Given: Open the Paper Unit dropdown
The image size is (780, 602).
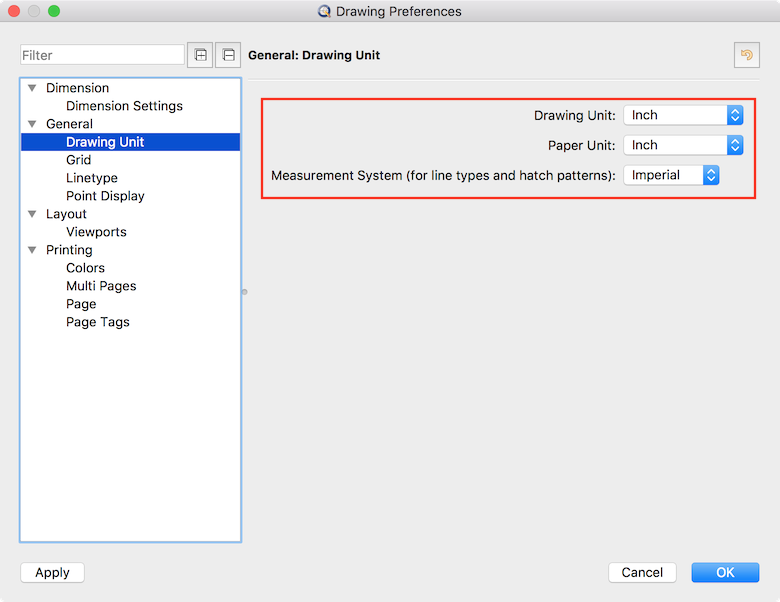Looking at the screenshot, I should (683, 145).
